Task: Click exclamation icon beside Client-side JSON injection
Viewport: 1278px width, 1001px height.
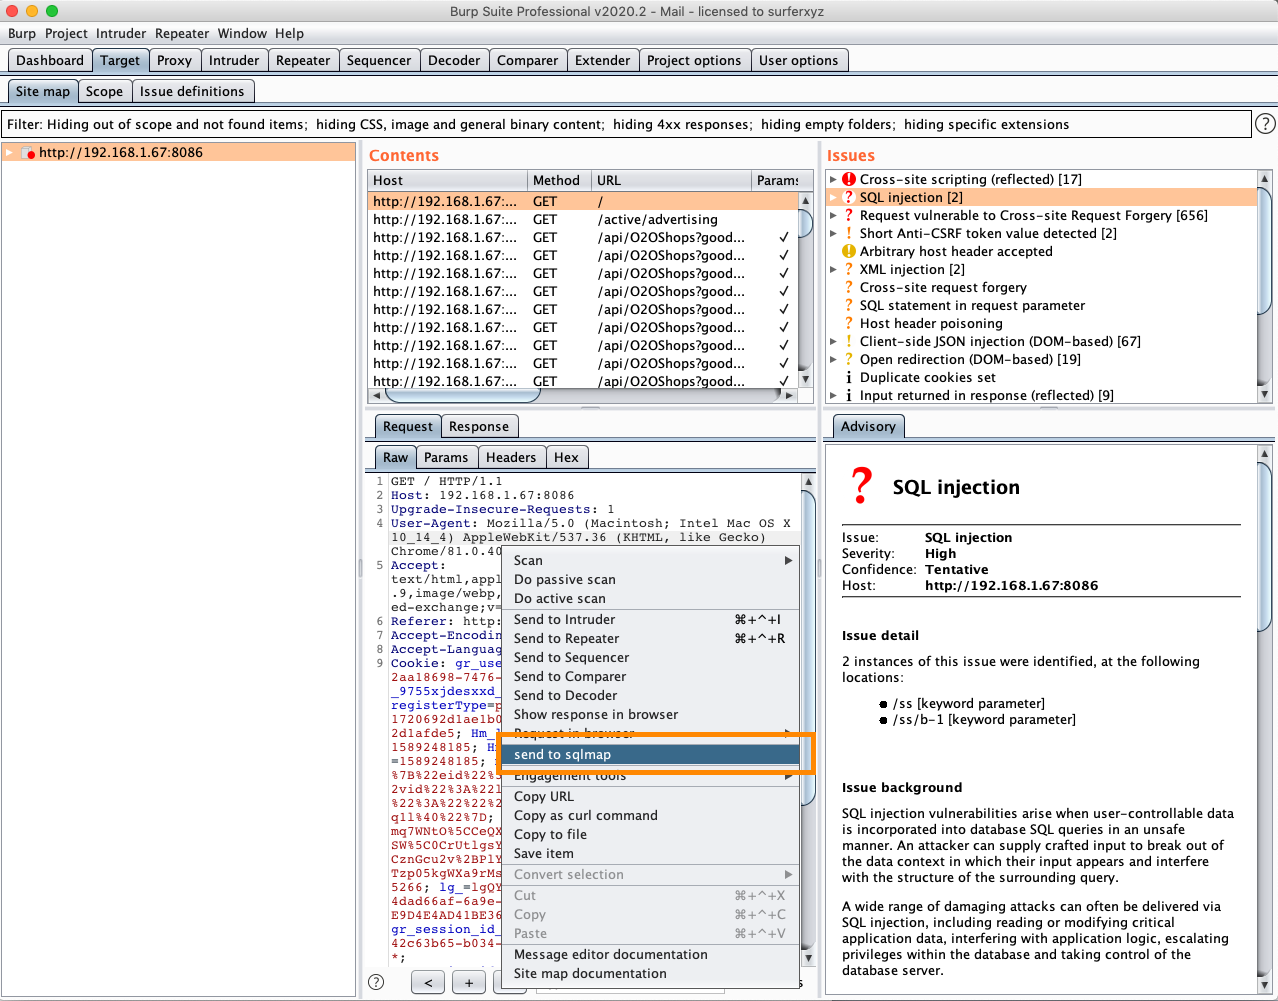Action: 849,342
